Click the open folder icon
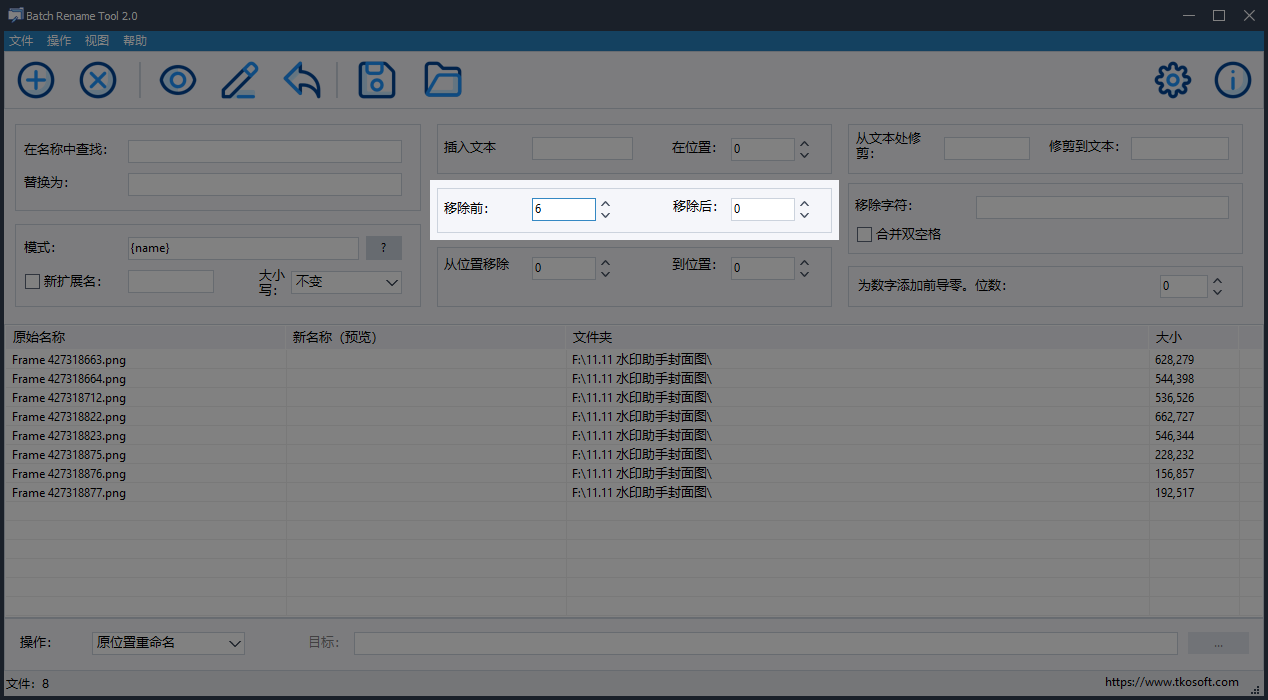 click(x=443, y=80)
